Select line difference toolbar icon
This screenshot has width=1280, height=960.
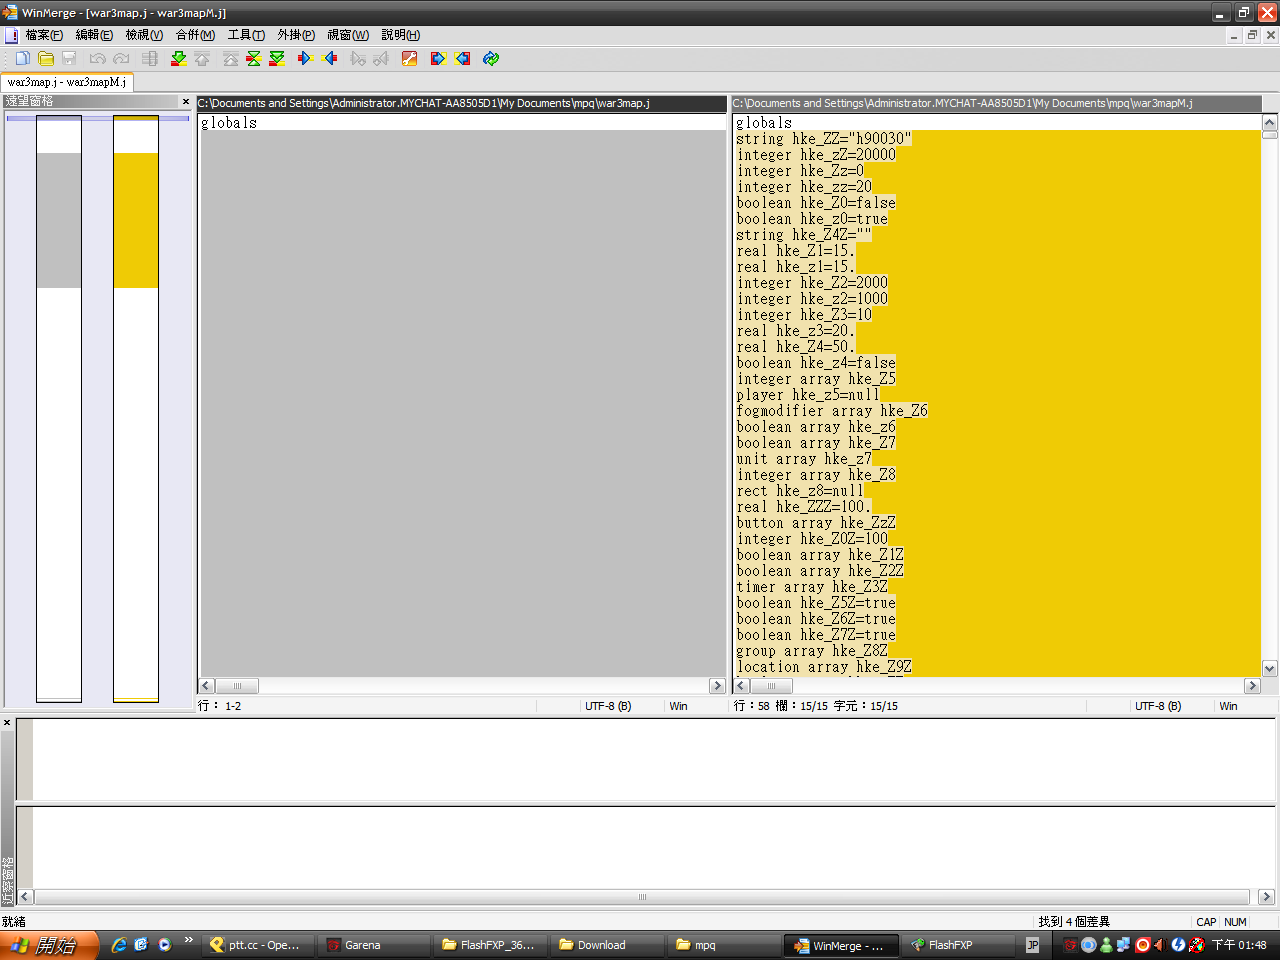click(x=150, y=59)
